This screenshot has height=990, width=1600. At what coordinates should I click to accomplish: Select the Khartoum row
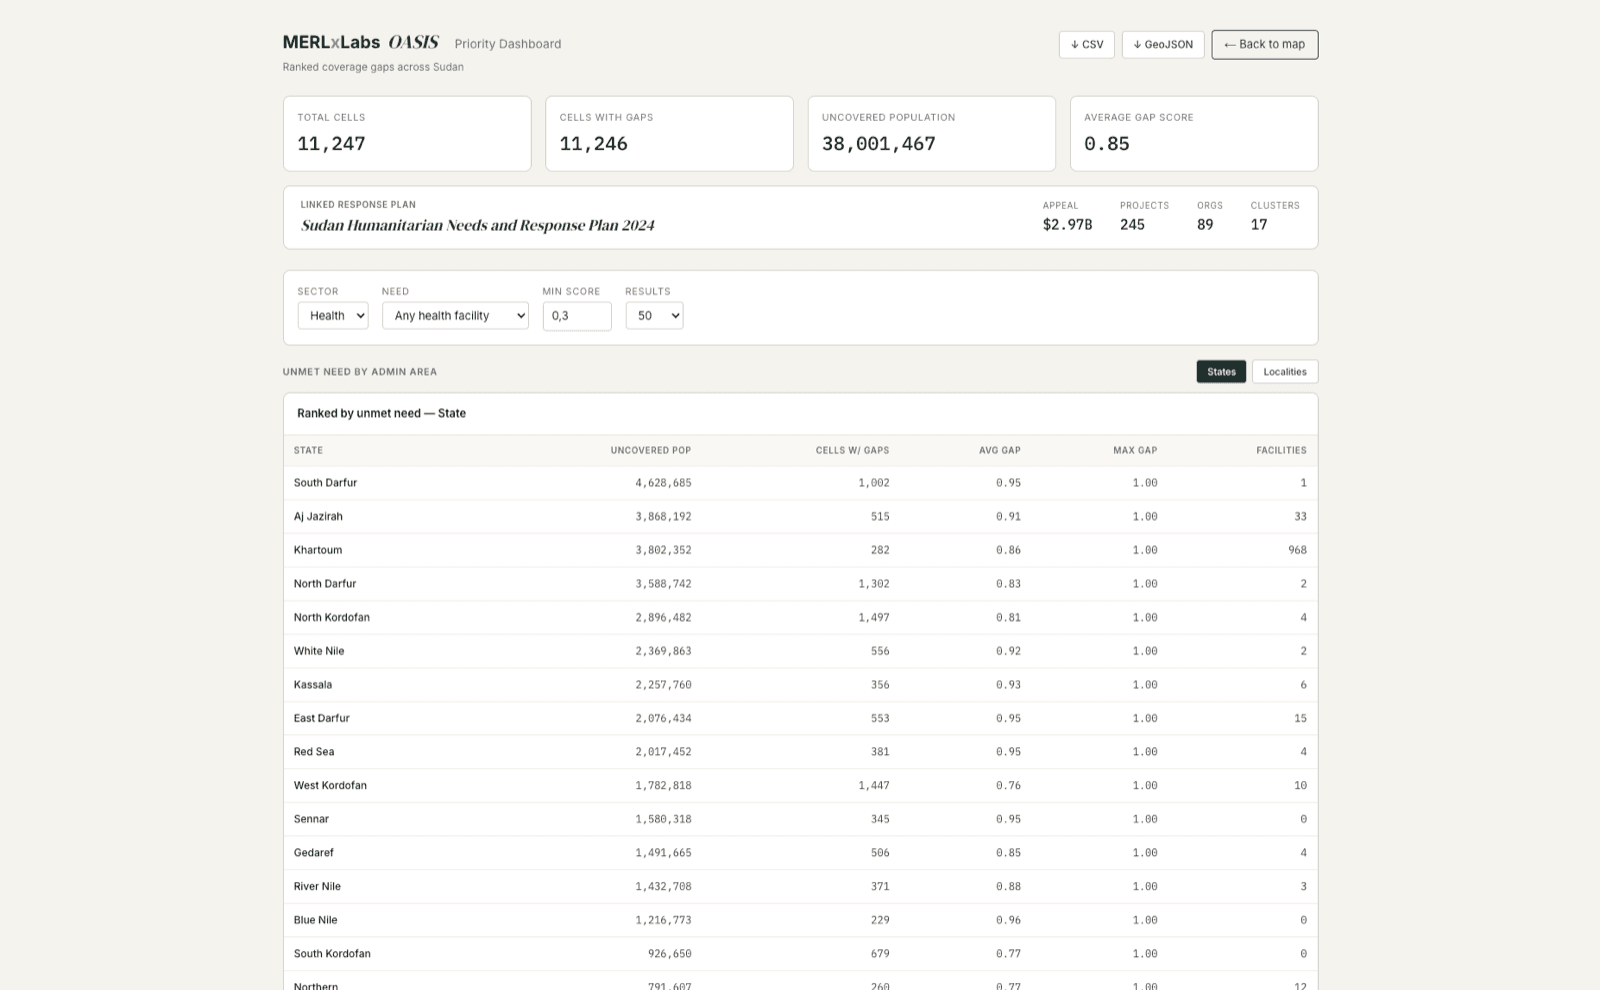point(800,550)
